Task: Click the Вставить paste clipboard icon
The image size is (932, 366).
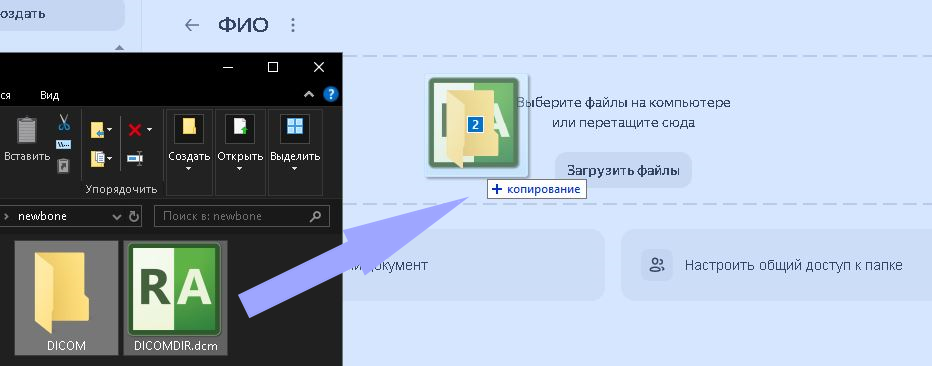Action: (x=27, y=130)
